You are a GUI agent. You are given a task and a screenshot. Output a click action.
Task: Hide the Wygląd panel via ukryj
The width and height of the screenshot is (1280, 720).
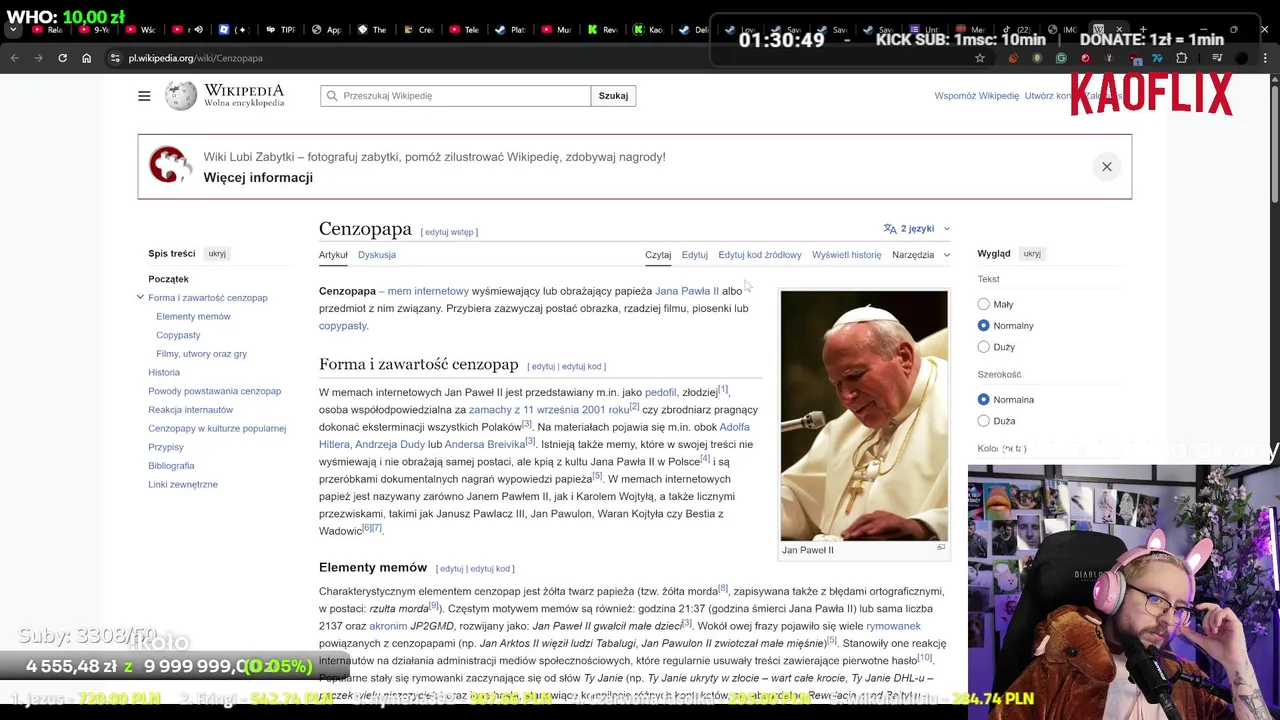(1032, 254)
